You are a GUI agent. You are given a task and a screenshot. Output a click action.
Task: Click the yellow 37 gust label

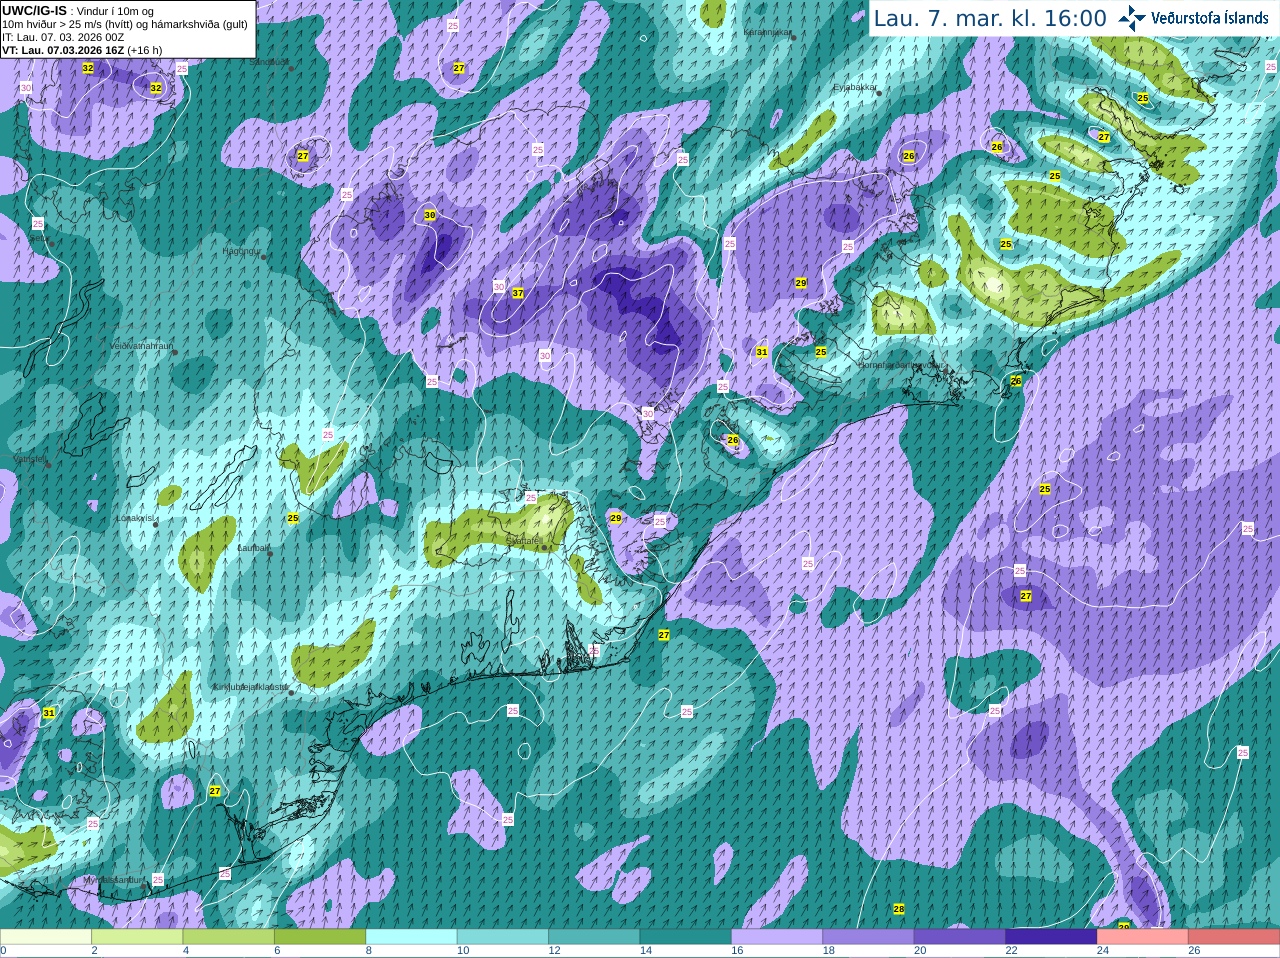tap(518, 293)
